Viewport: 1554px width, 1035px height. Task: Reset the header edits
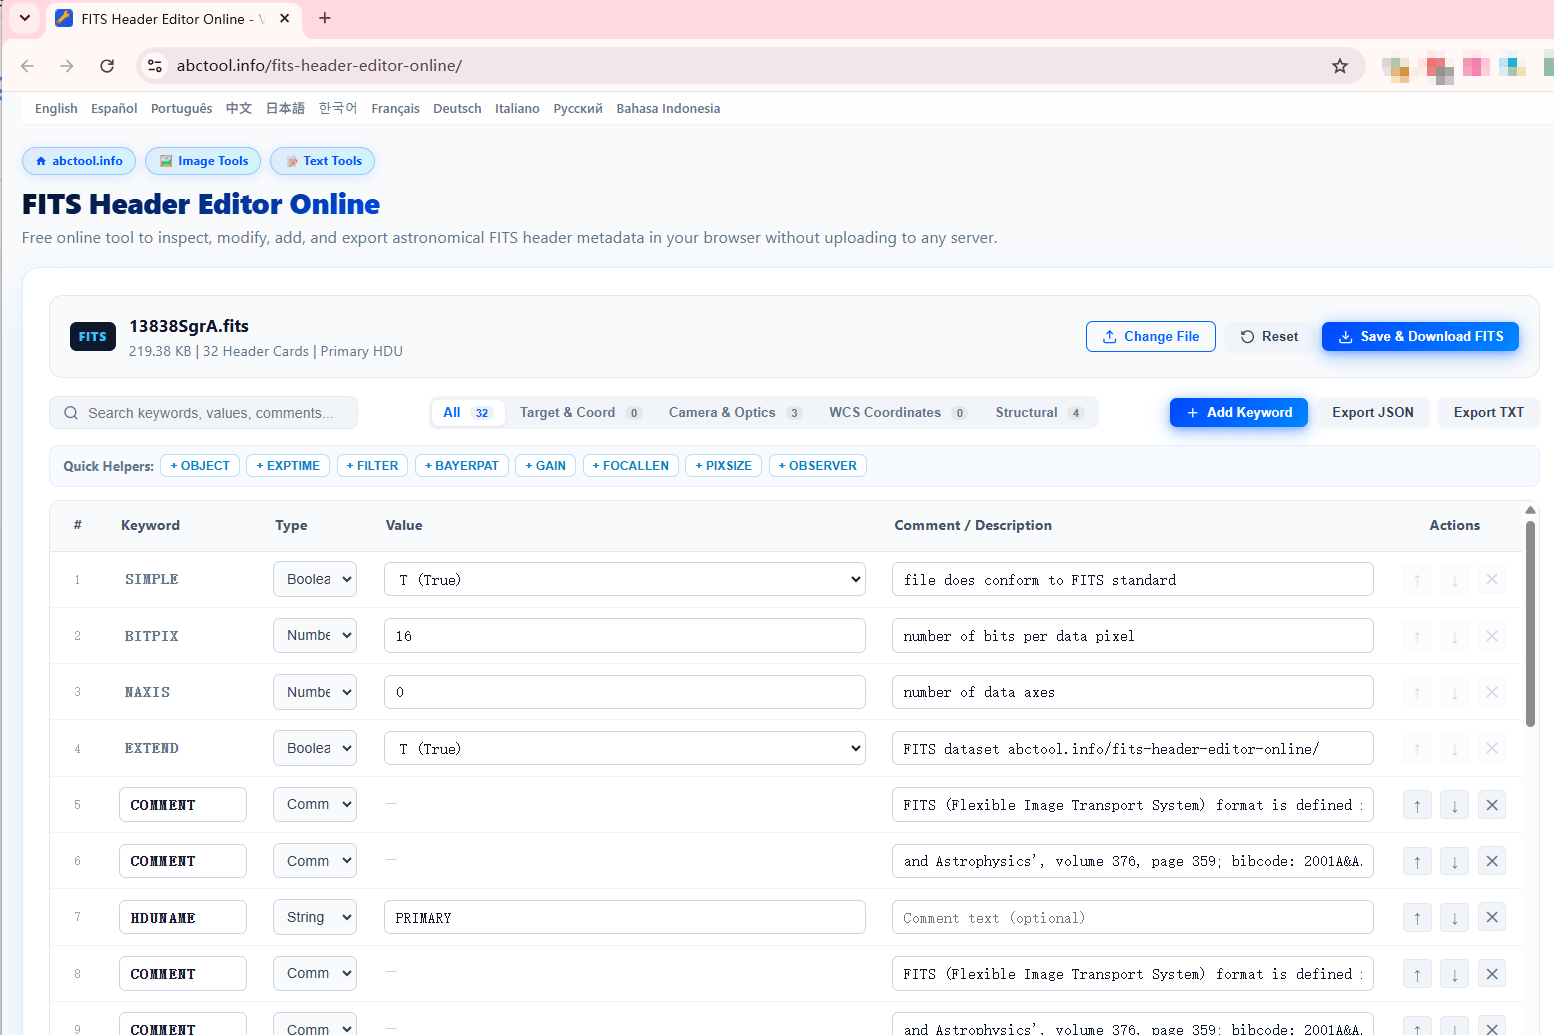(1270, 337)
